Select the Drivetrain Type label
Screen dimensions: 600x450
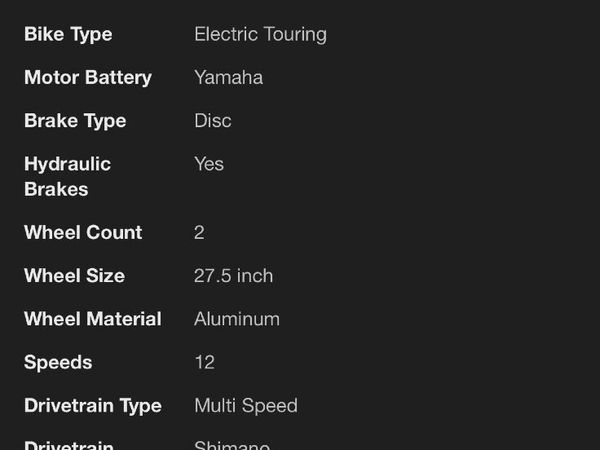click(93, 406)
